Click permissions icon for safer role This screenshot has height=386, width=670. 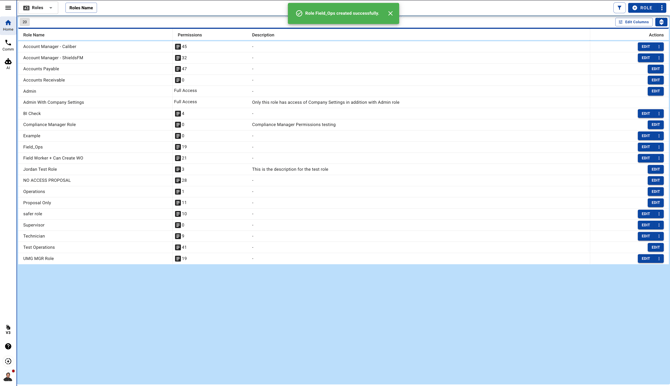(x=178, y=214)
